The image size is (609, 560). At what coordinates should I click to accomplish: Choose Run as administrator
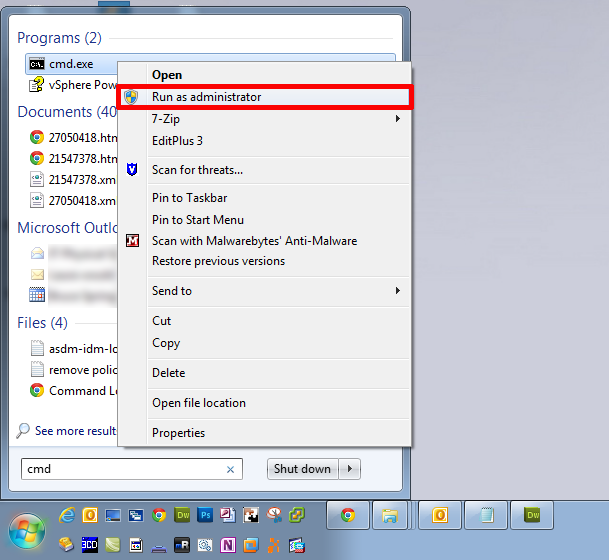pos(265,97)
